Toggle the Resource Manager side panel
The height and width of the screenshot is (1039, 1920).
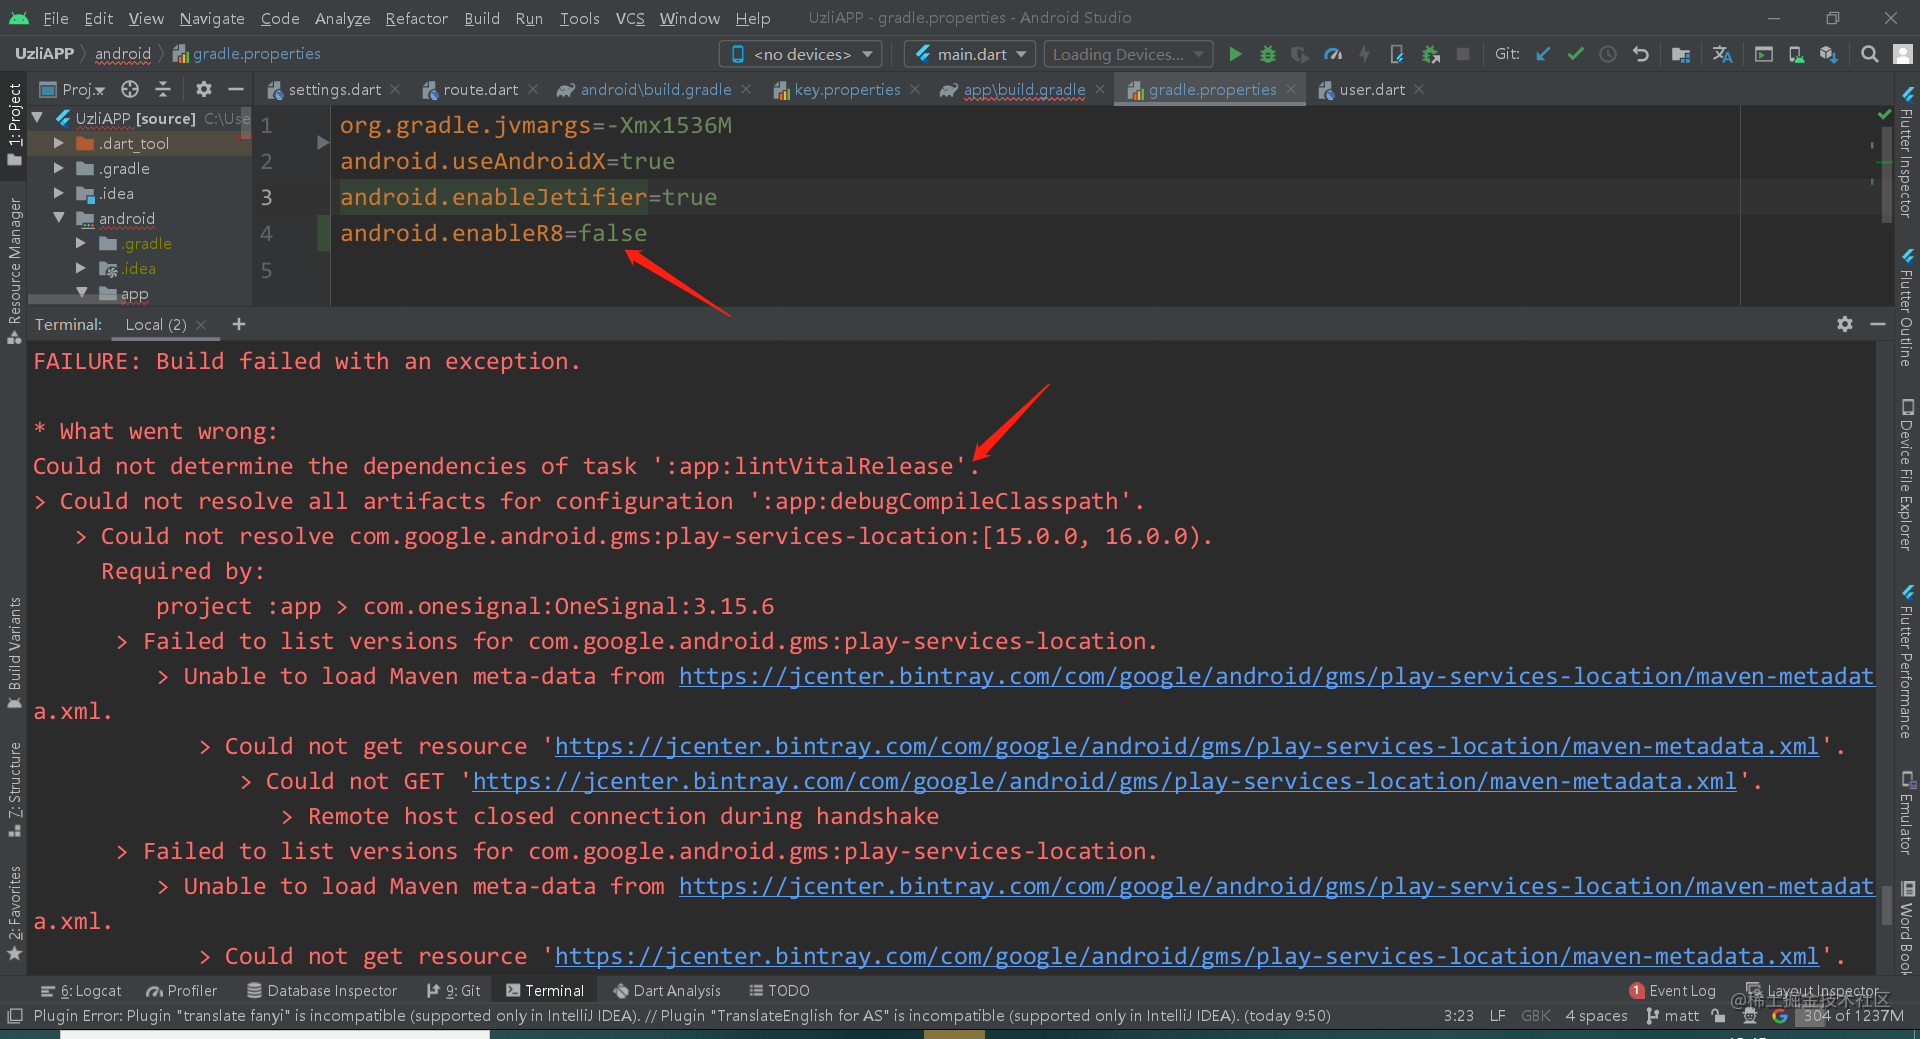pos(14,270)
